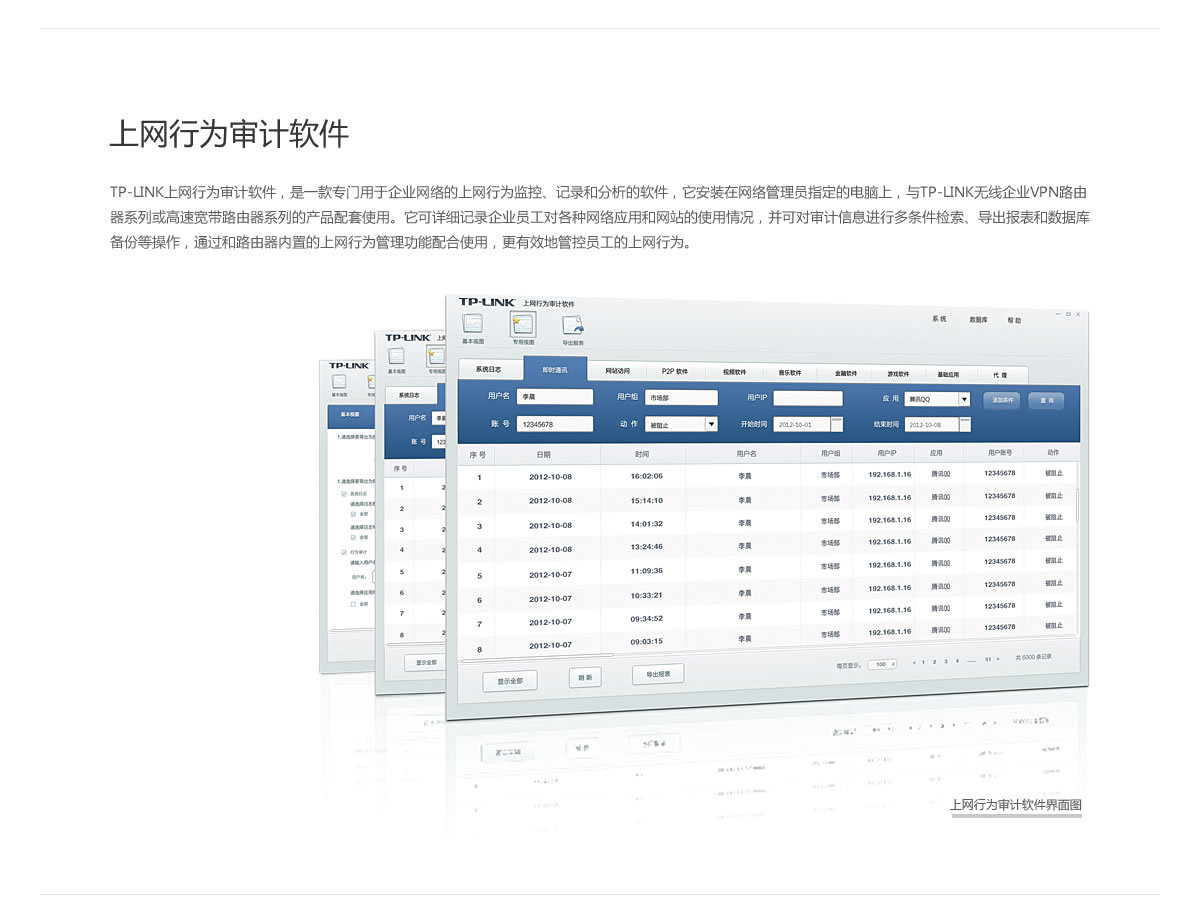Toggle 行为审计 checkbox in the rearmost window
Viewport: 1200px width, 900px height.
click(x=344, y=552)
